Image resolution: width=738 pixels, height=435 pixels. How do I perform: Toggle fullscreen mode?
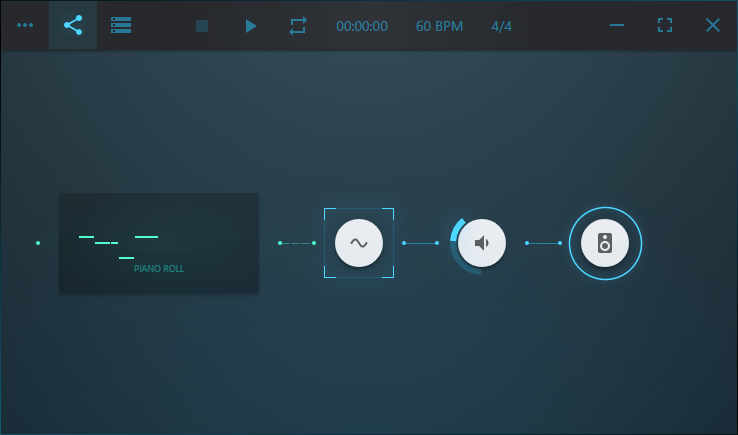(x=665, y=25)
